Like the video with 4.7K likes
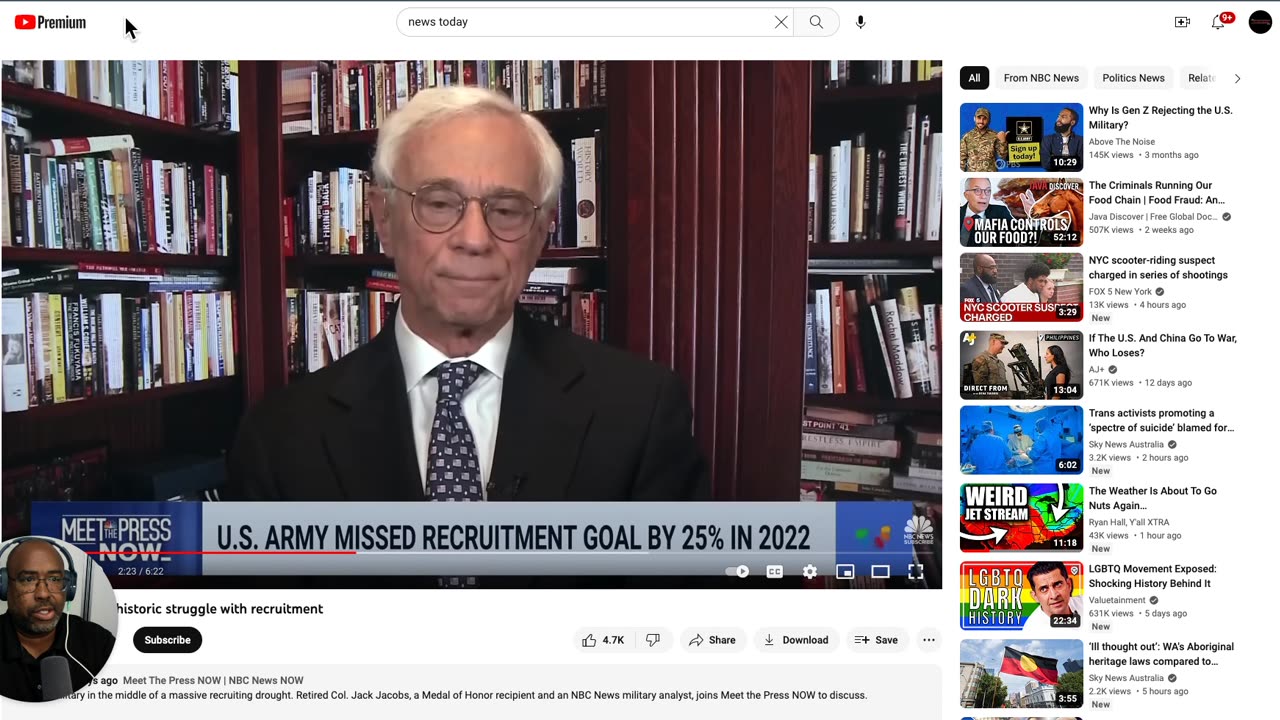This screenshot has width=1280, height=720. [x=603, y=640]
